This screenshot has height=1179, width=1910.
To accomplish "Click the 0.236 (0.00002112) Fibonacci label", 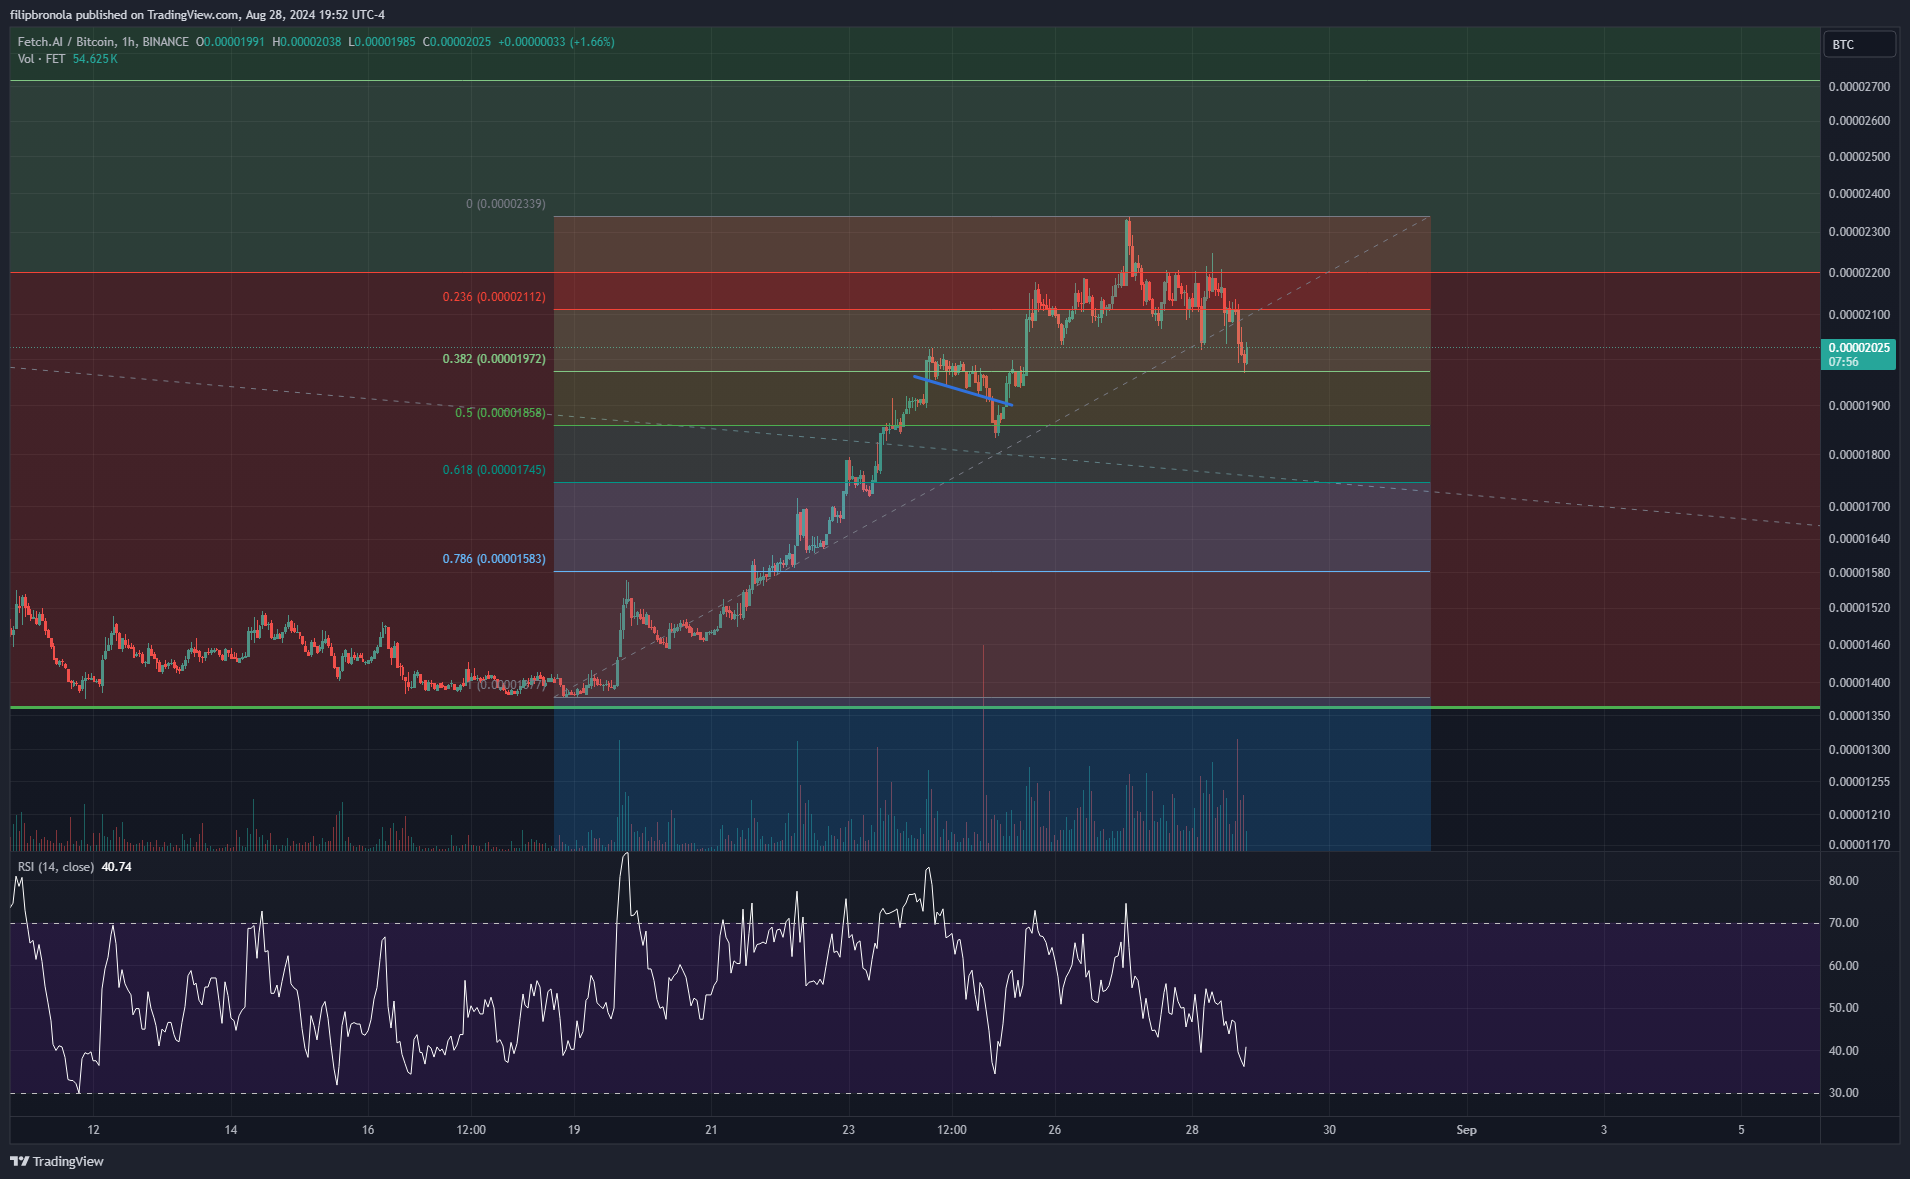I will (x=494, y=297).
